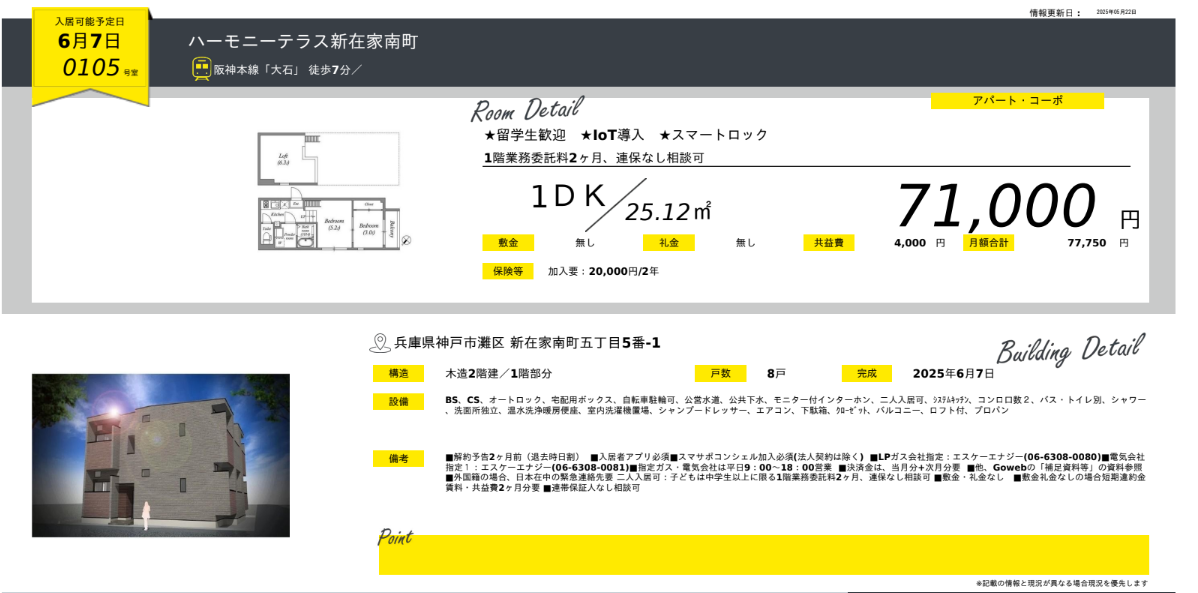Select the 礼金 label
Image resolution: width=1198 pixels, height=593 pixels.
(x=668, y=243)
